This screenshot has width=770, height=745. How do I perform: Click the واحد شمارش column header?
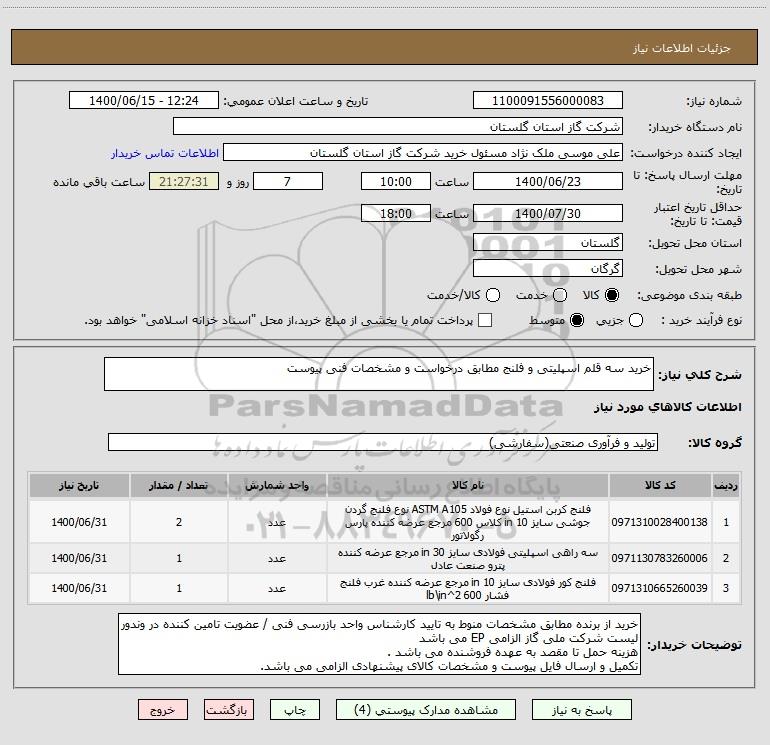click(x=277, y=486)
